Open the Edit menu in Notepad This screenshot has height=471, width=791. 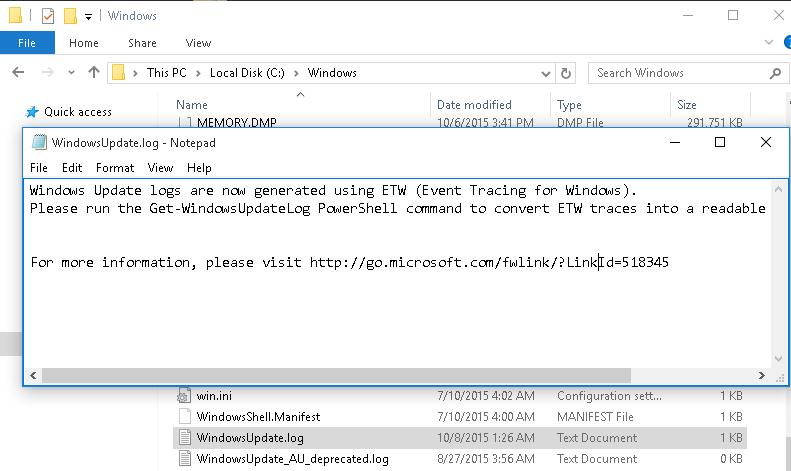click(x=72, y=168)
